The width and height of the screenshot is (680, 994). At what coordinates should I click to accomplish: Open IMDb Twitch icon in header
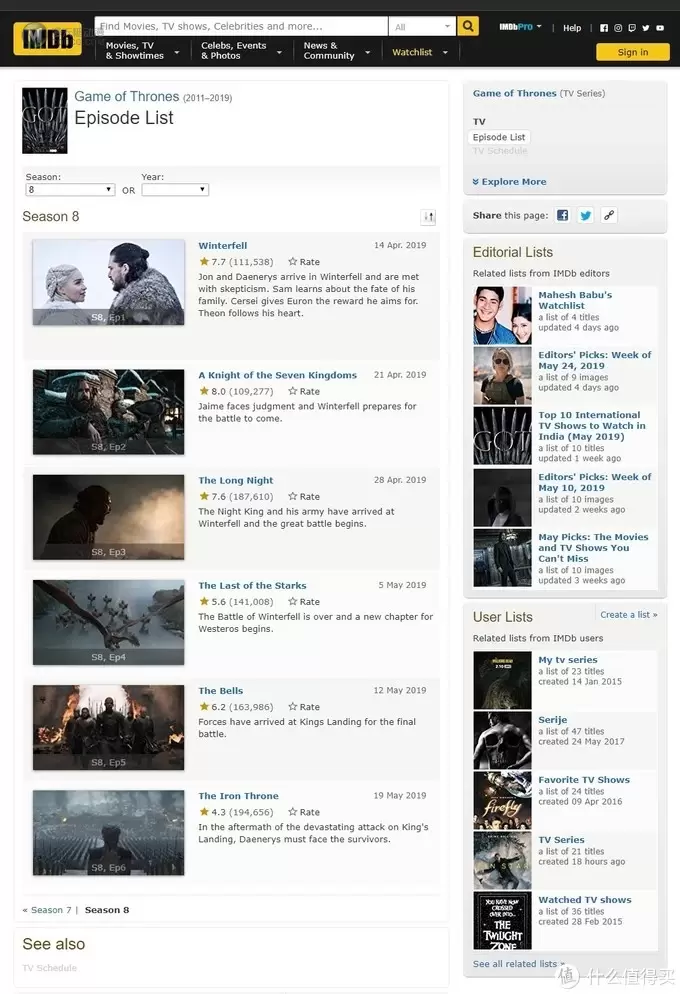point(632,28)
